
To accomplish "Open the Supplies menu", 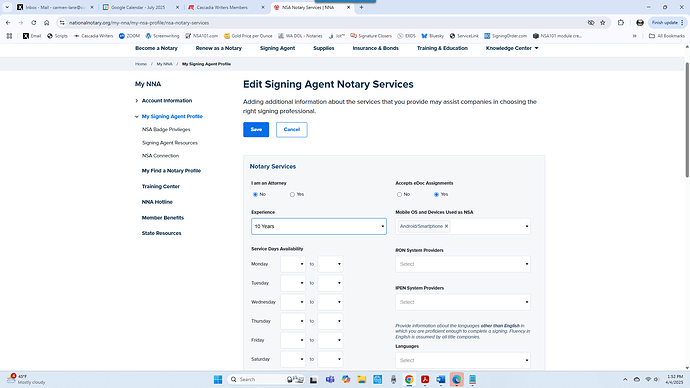I will click(x=323, y=48).
